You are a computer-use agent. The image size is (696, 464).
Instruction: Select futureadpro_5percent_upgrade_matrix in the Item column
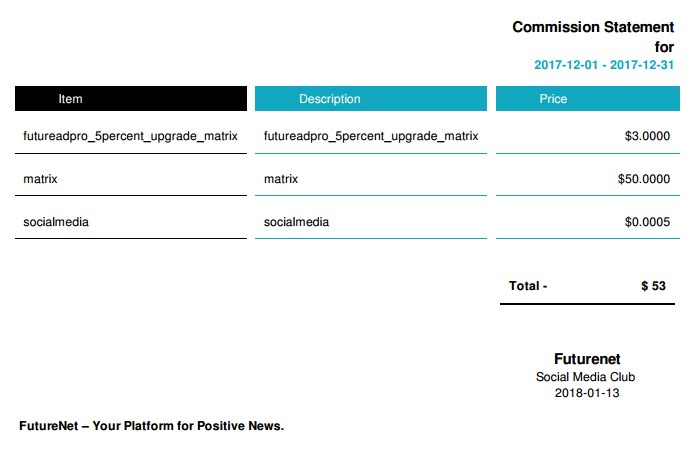130,136
